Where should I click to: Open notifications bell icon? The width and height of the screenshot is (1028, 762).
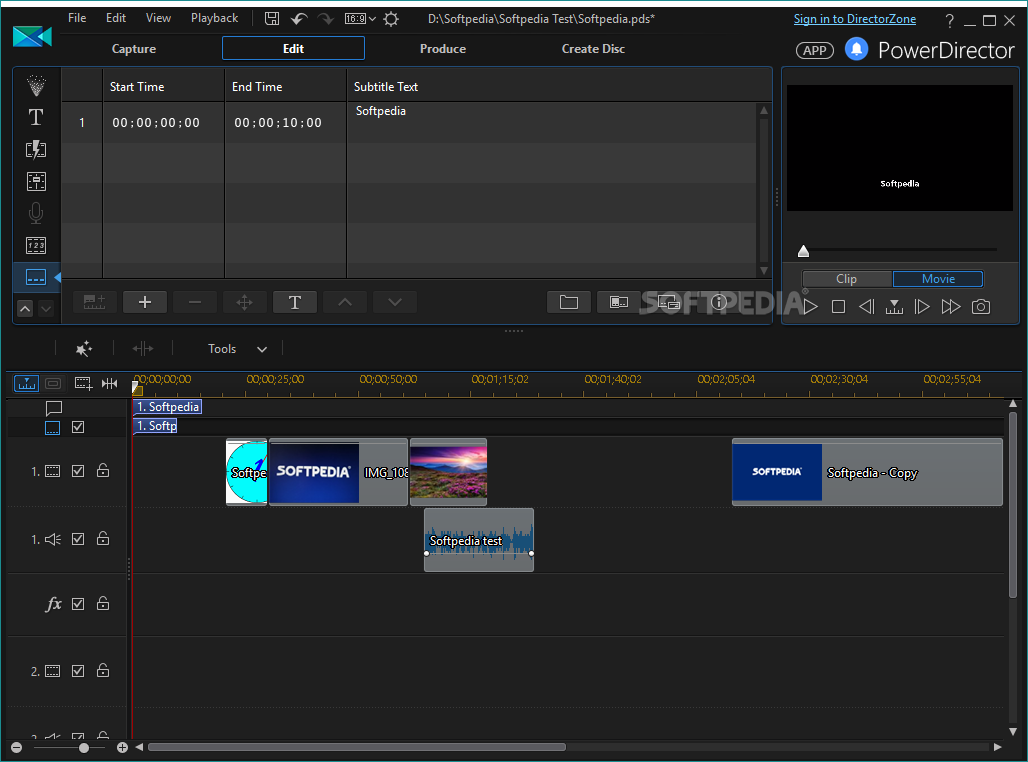[856, 49]
